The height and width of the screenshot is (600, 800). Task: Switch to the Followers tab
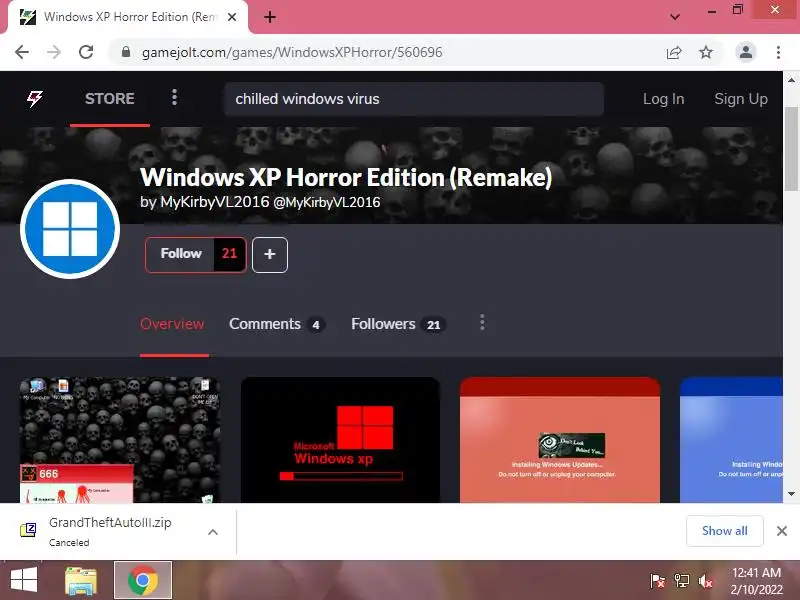click(x=398, y=324)
